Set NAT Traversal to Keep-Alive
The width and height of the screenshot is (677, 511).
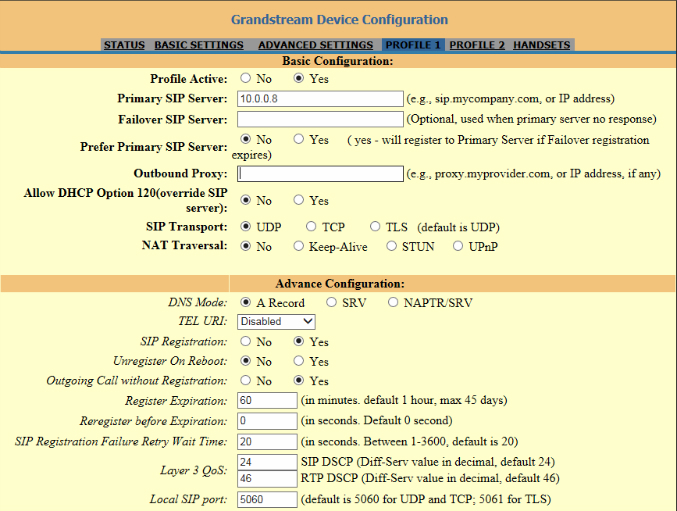point(298,246)
